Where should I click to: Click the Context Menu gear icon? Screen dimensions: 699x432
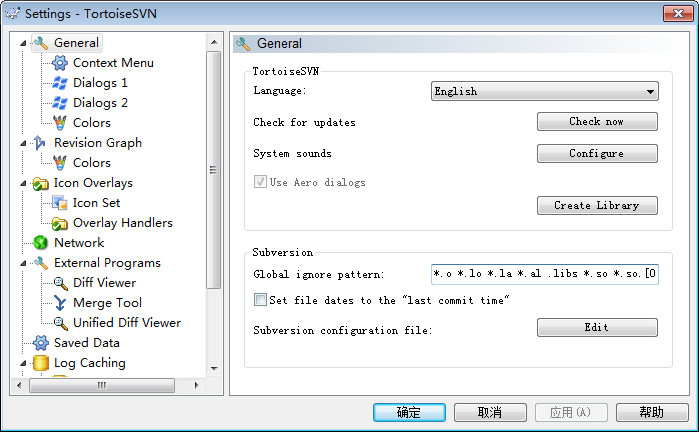(60, 63)
